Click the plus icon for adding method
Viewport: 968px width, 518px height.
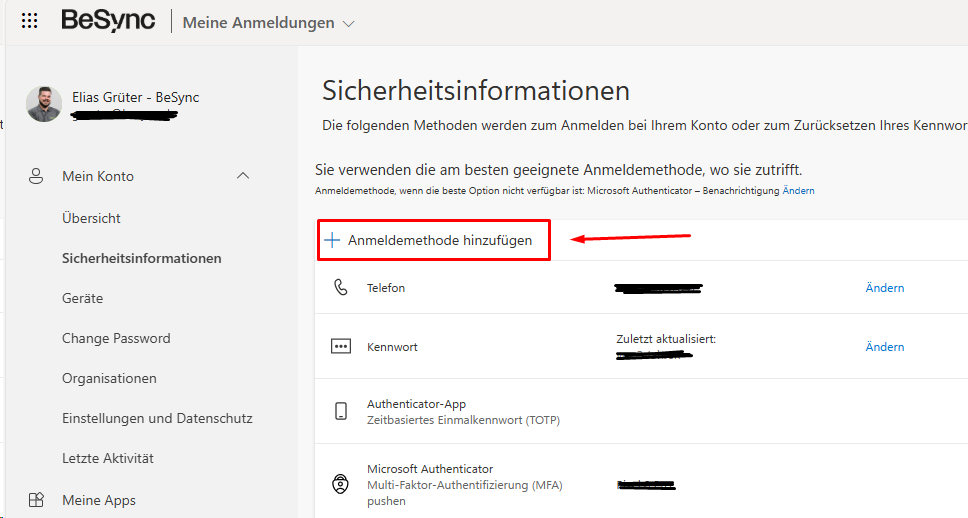332,241
